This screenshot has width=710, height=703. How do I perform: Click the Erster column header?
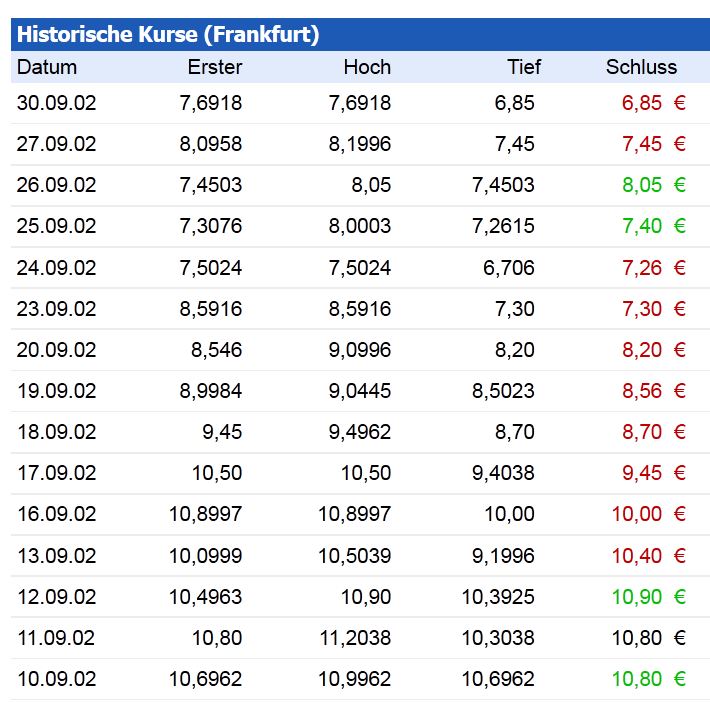pyautogui.click(x=215, y=68)
